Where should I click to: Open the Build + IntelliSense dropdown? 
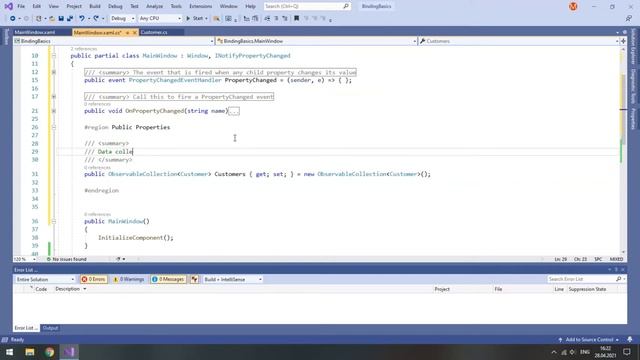(x=233, y=279)
